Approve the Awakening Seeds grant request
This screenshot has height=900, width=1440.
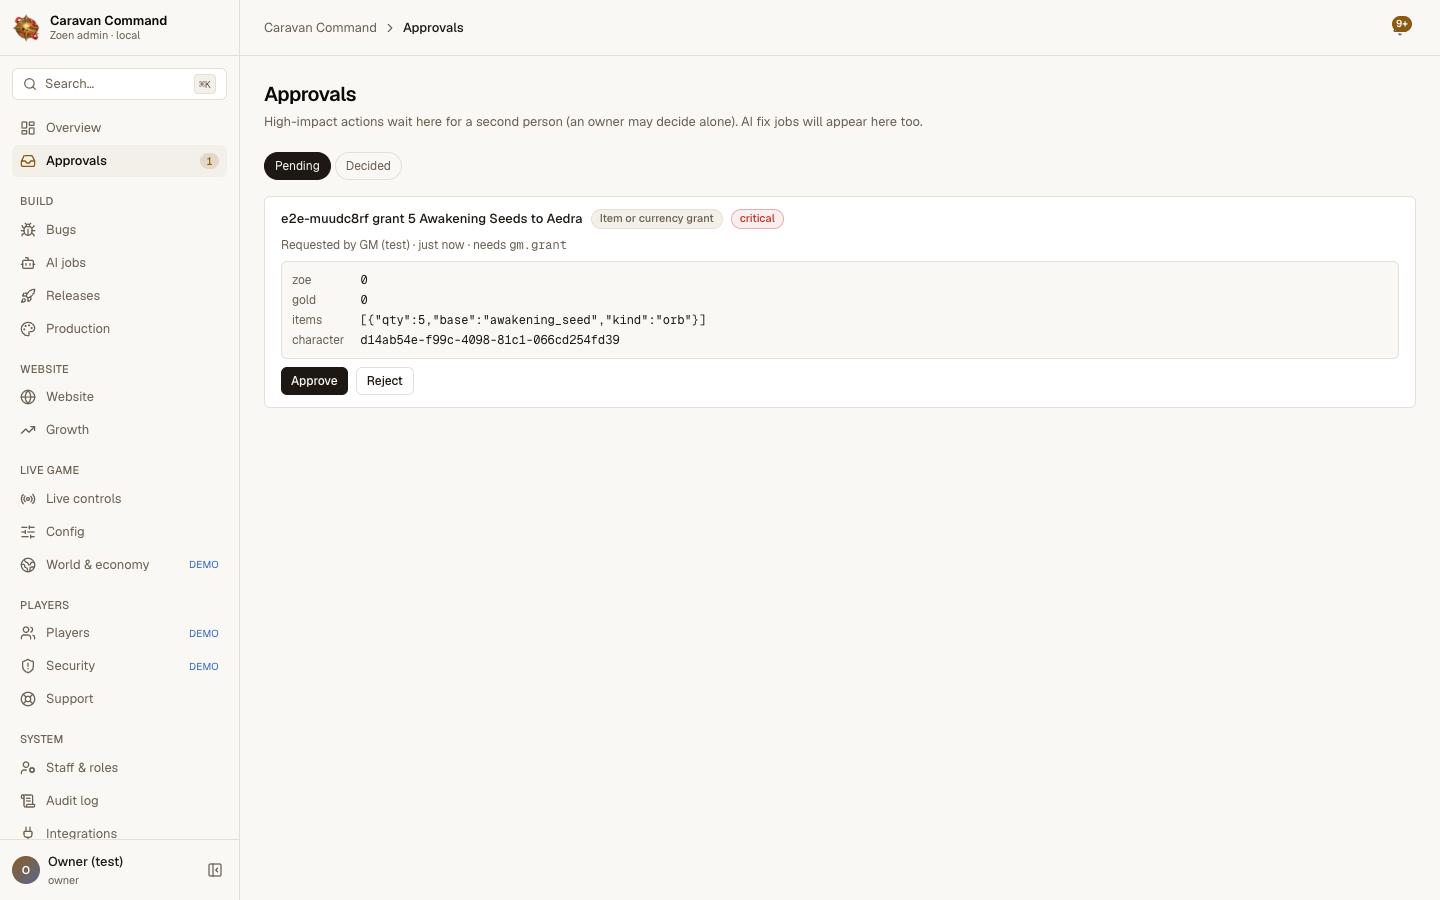coord(314,381)
